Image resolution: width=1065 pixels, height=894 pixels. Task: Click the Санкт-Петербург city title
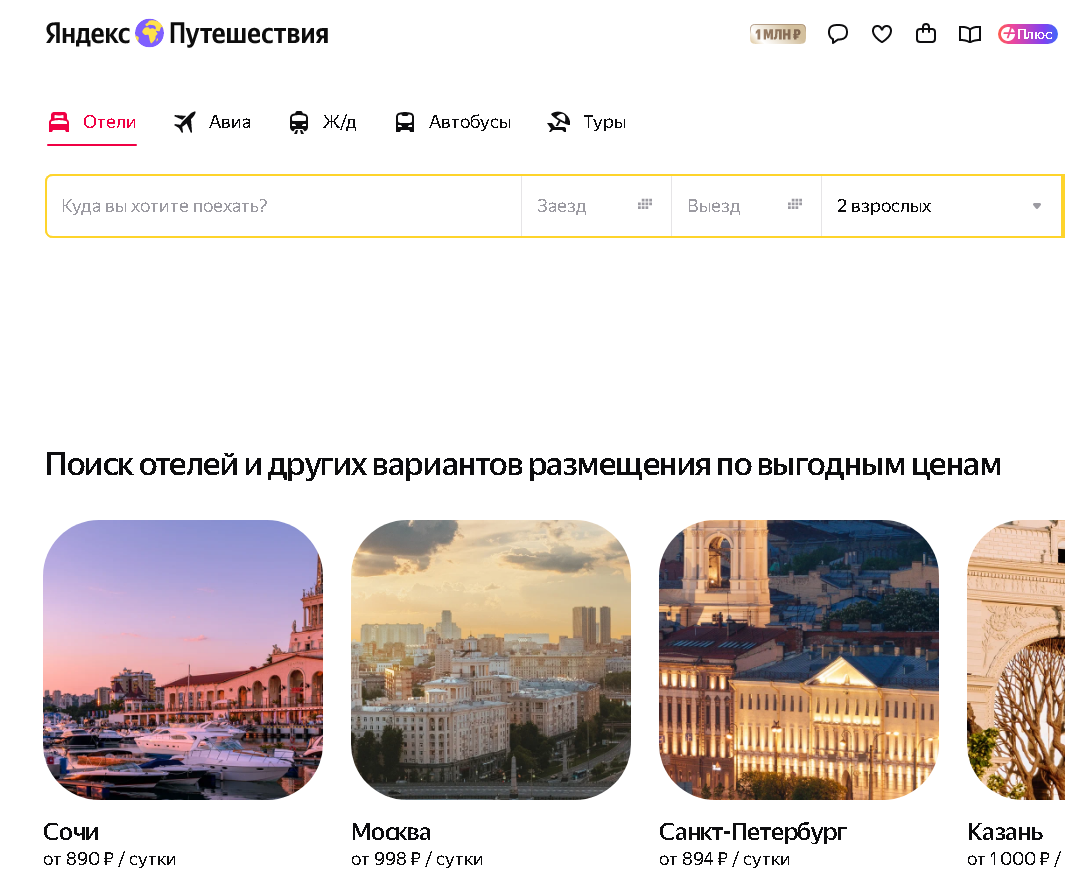pos(753,832)
